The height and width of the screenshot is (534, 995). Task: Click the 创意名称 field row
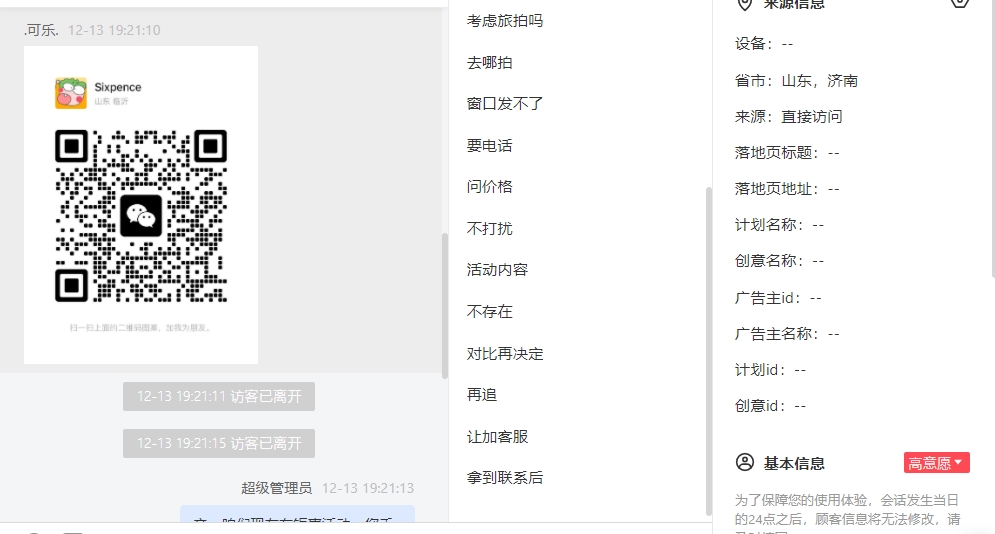[779, 261]
